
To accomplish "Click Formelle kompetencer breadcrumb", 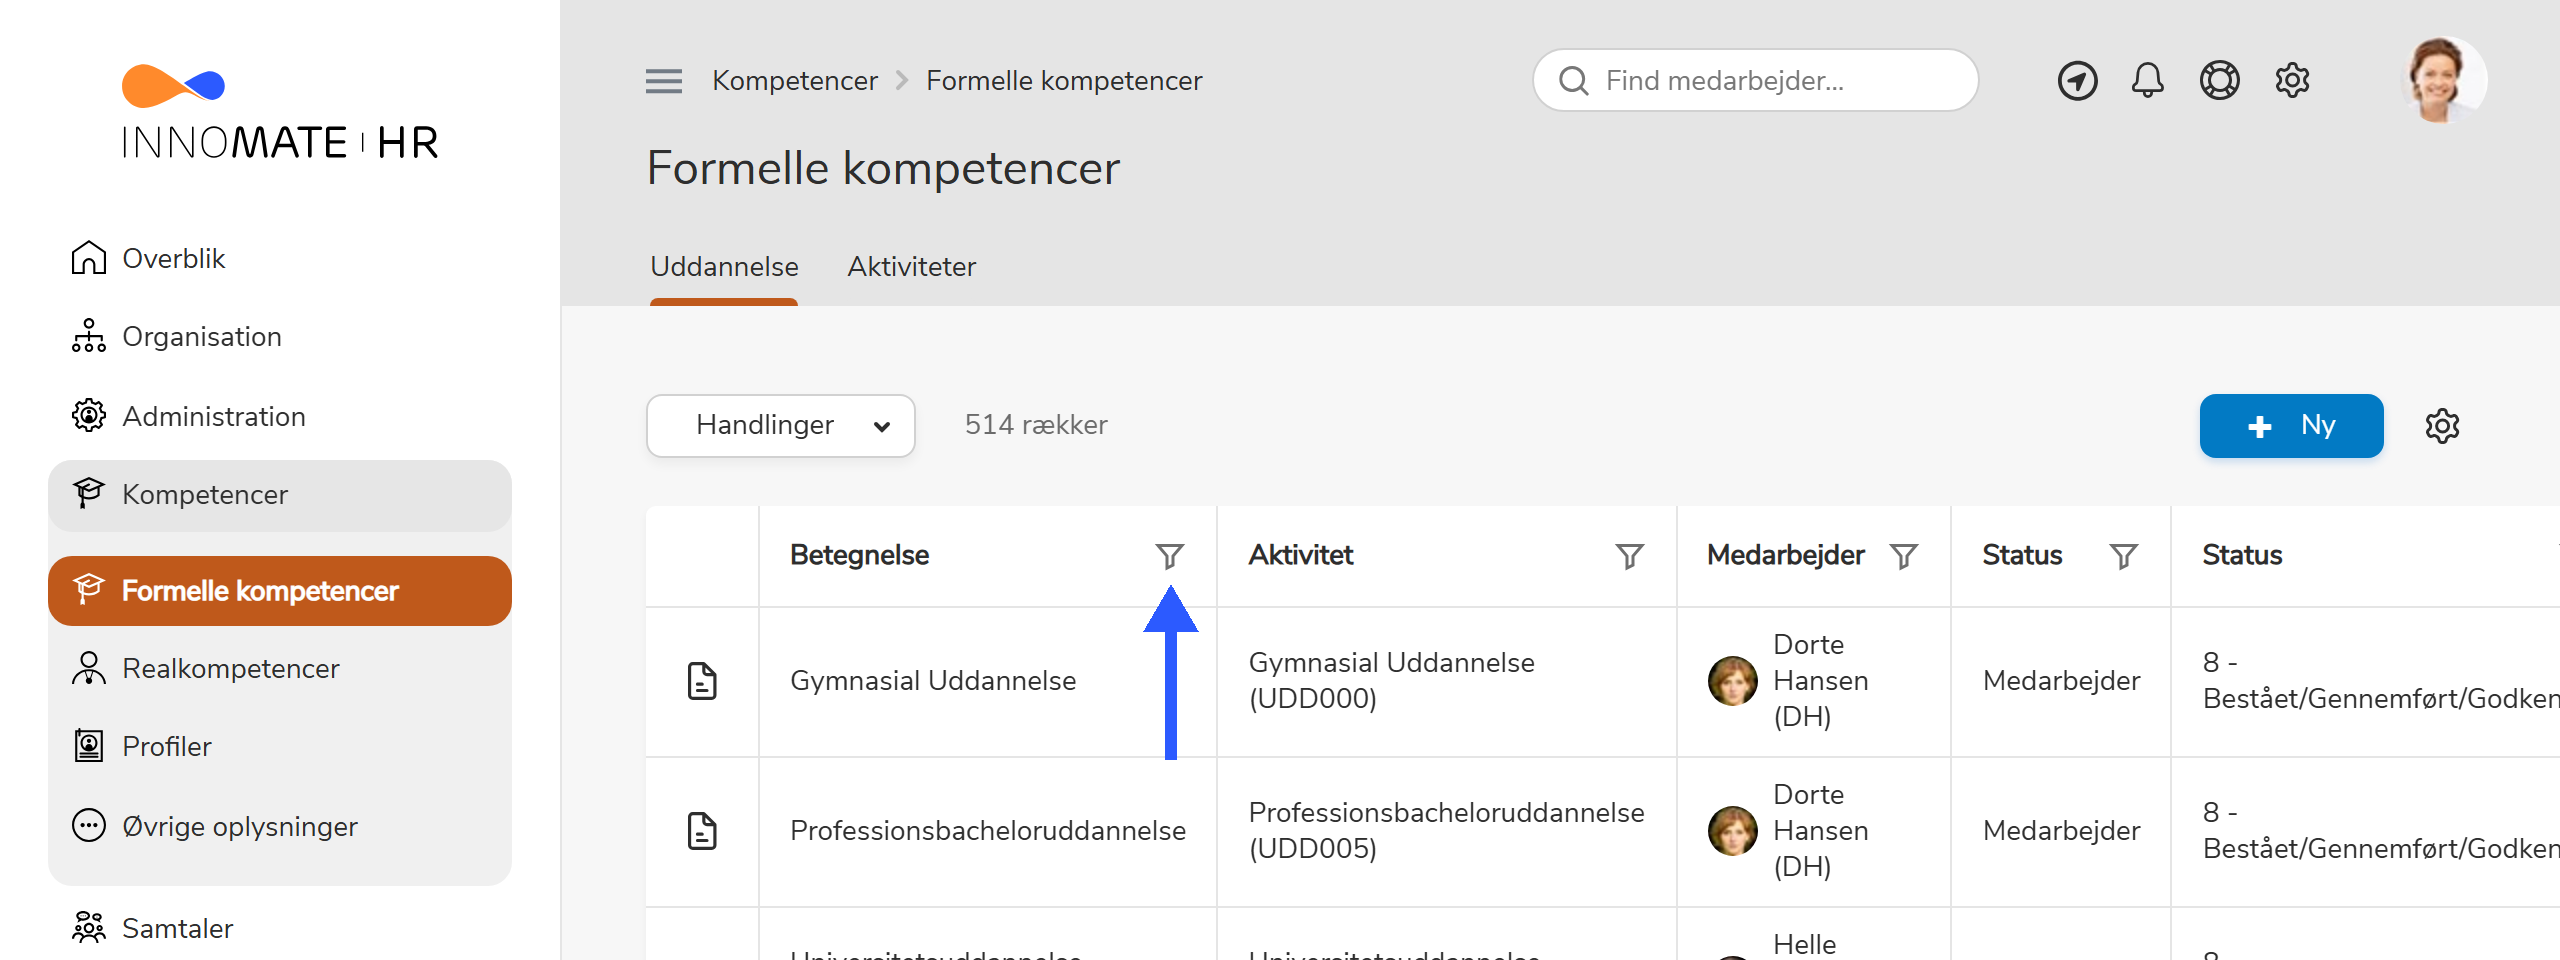I will click(x=1064, y=80).
